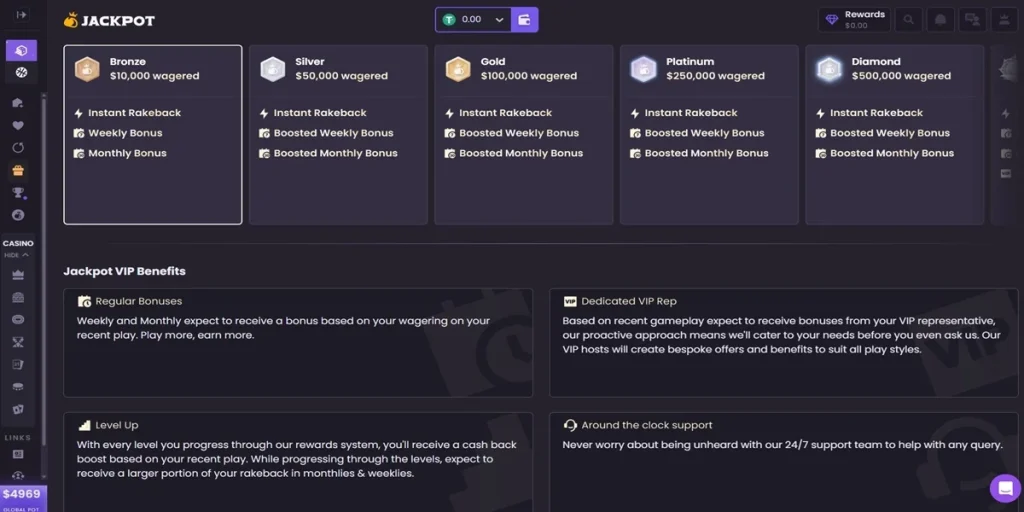
Task: Open the chat panel icon
Action: pos(971,19)
